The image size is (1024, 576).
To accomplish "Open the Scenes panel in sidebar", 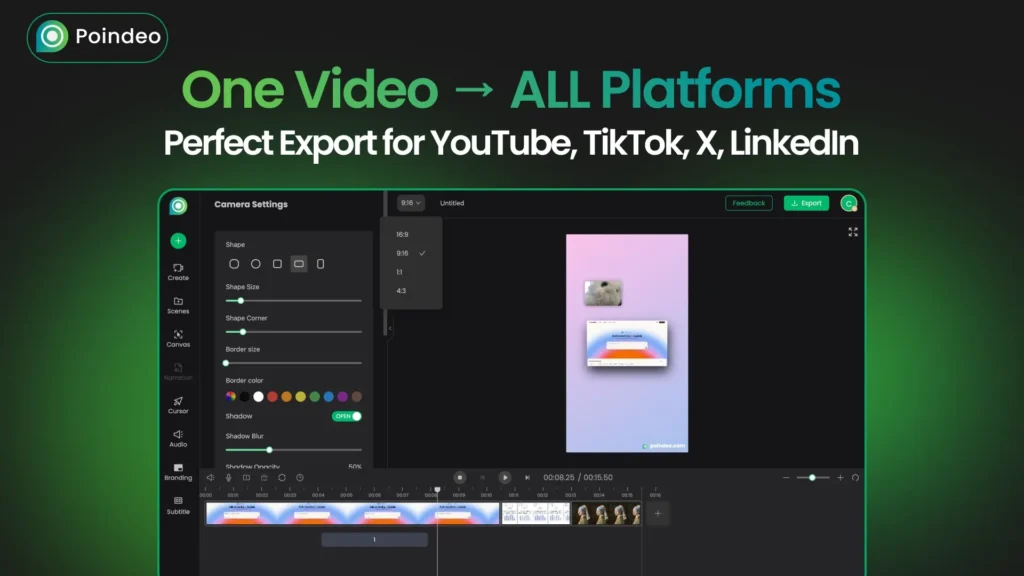I will (178, 304).
